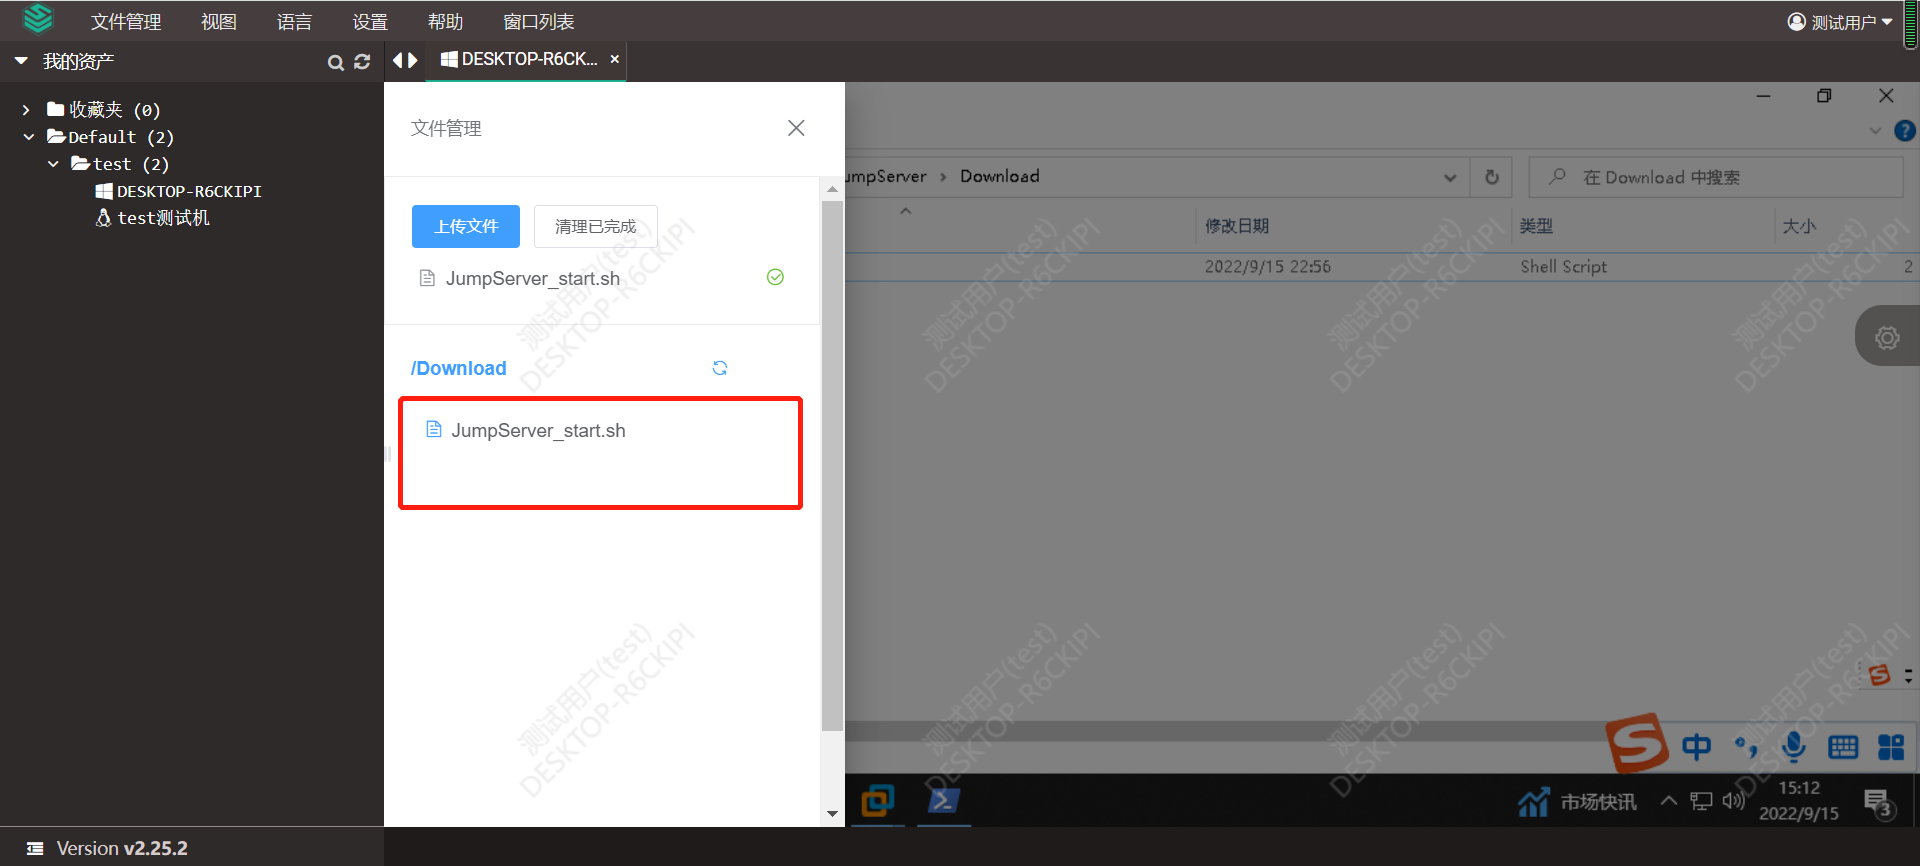Open the 视图 menu

219,22
